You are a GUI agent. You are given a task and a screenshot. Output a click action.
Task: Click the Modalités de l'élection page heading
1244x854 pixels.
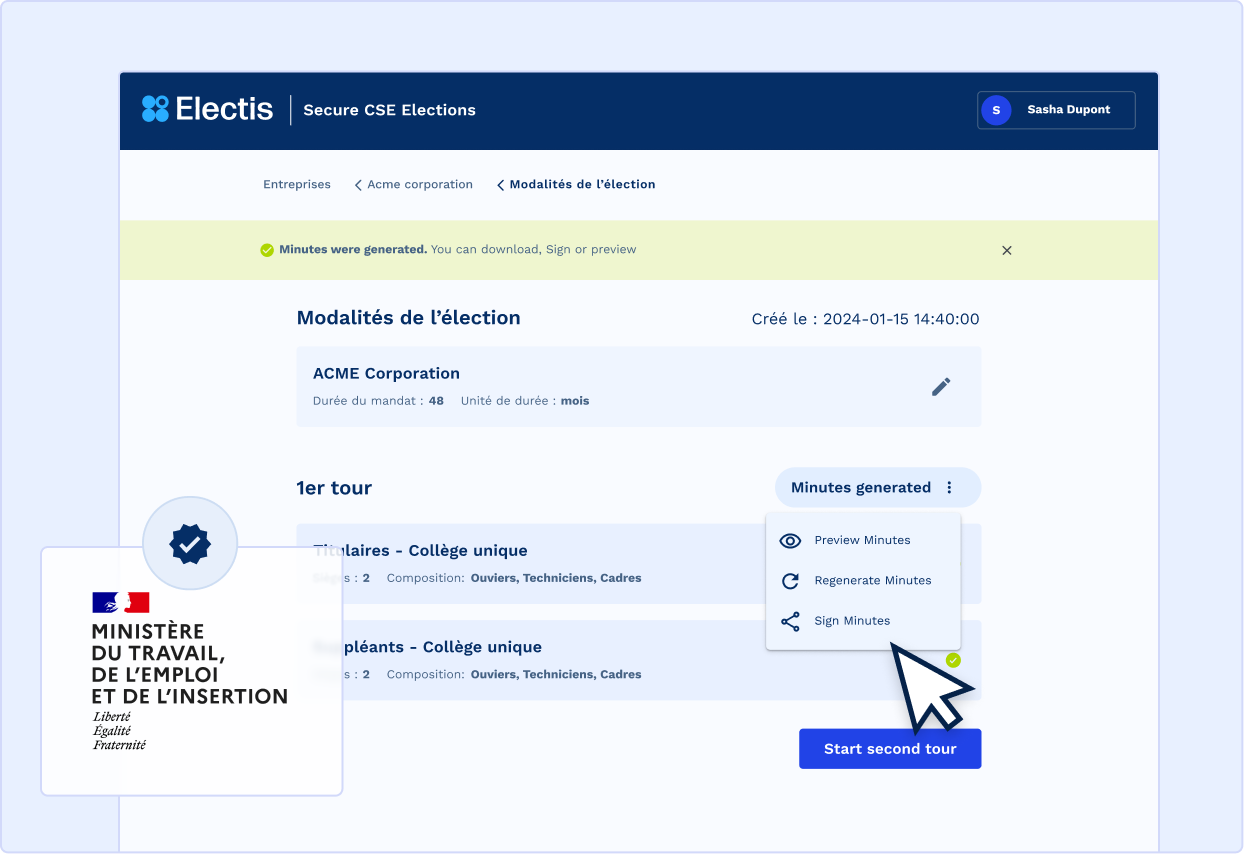click(x=408, y=318)
